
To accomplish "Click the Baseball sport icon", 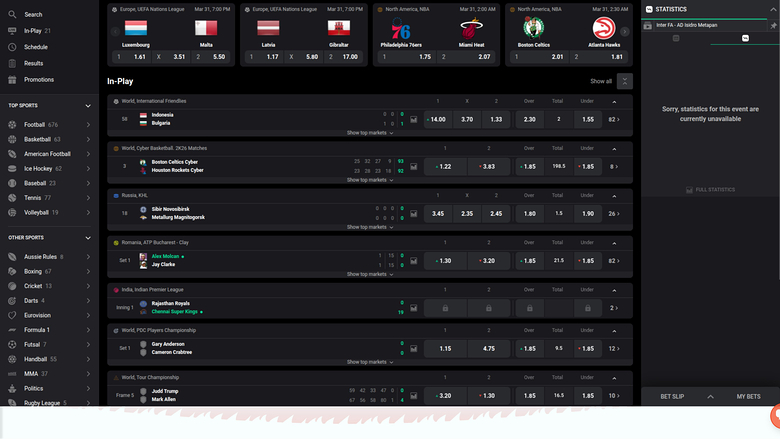I will tap(12, 183).
